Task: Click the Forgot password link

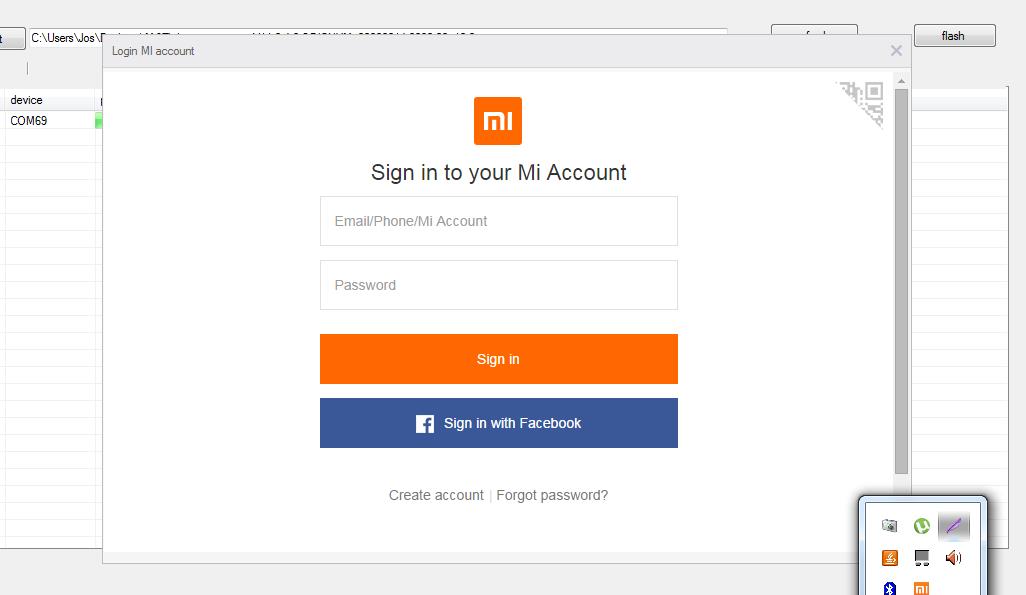Action: pyautogui.click(x=552, y=495)
